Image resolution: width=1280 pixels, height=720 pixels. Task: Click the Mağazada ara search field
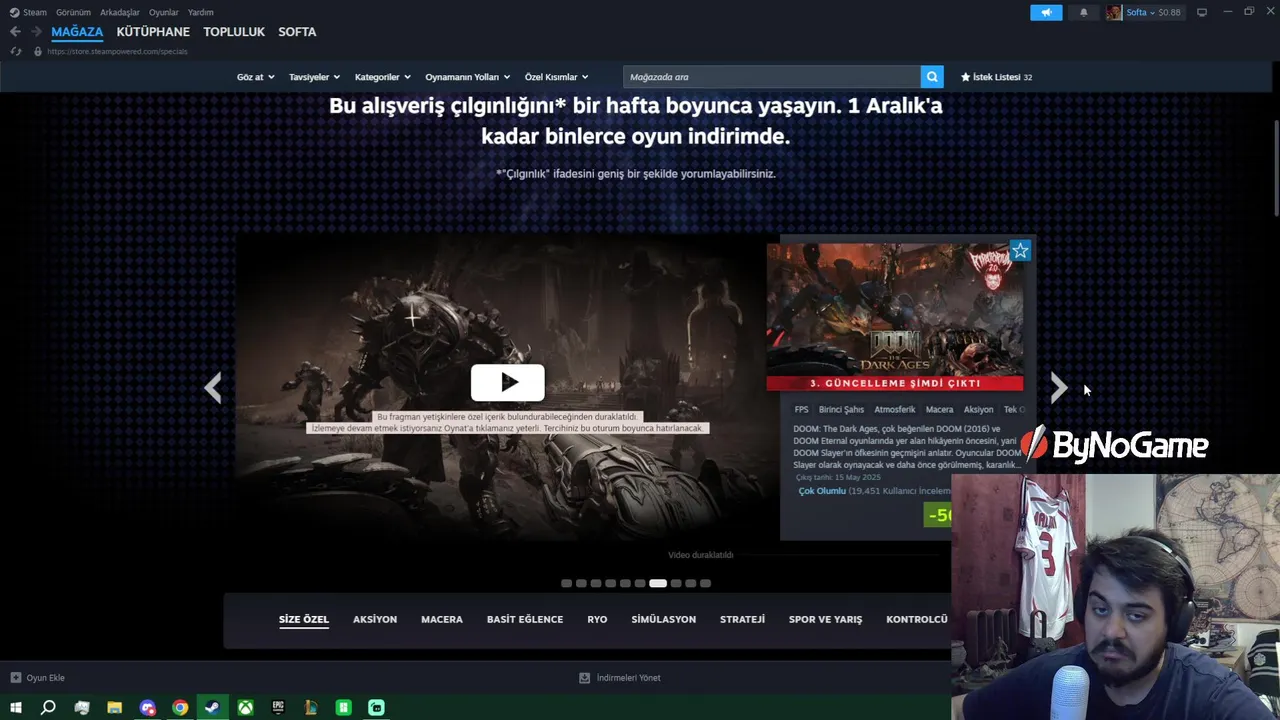point(771,77)
